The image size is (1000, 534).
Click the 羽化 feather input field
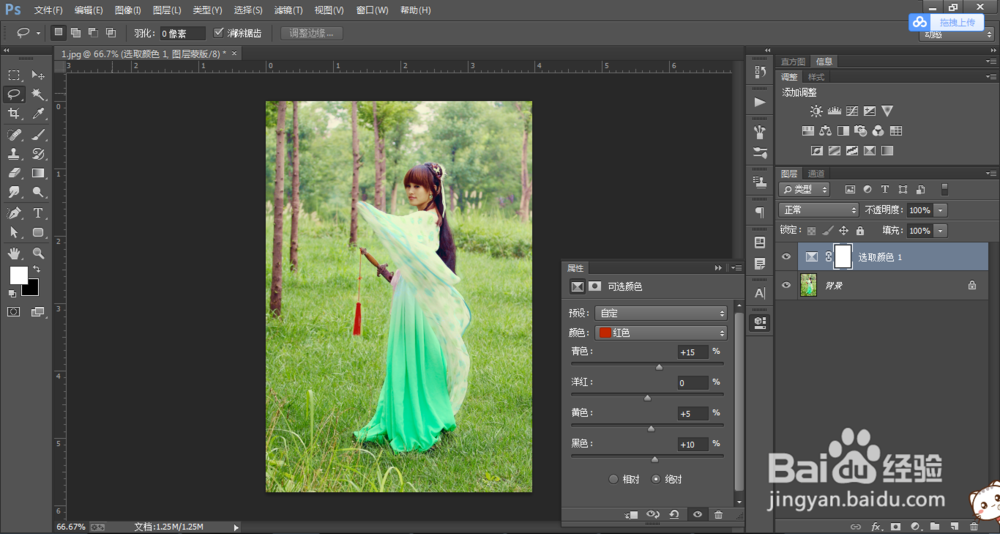click(182, 33)
